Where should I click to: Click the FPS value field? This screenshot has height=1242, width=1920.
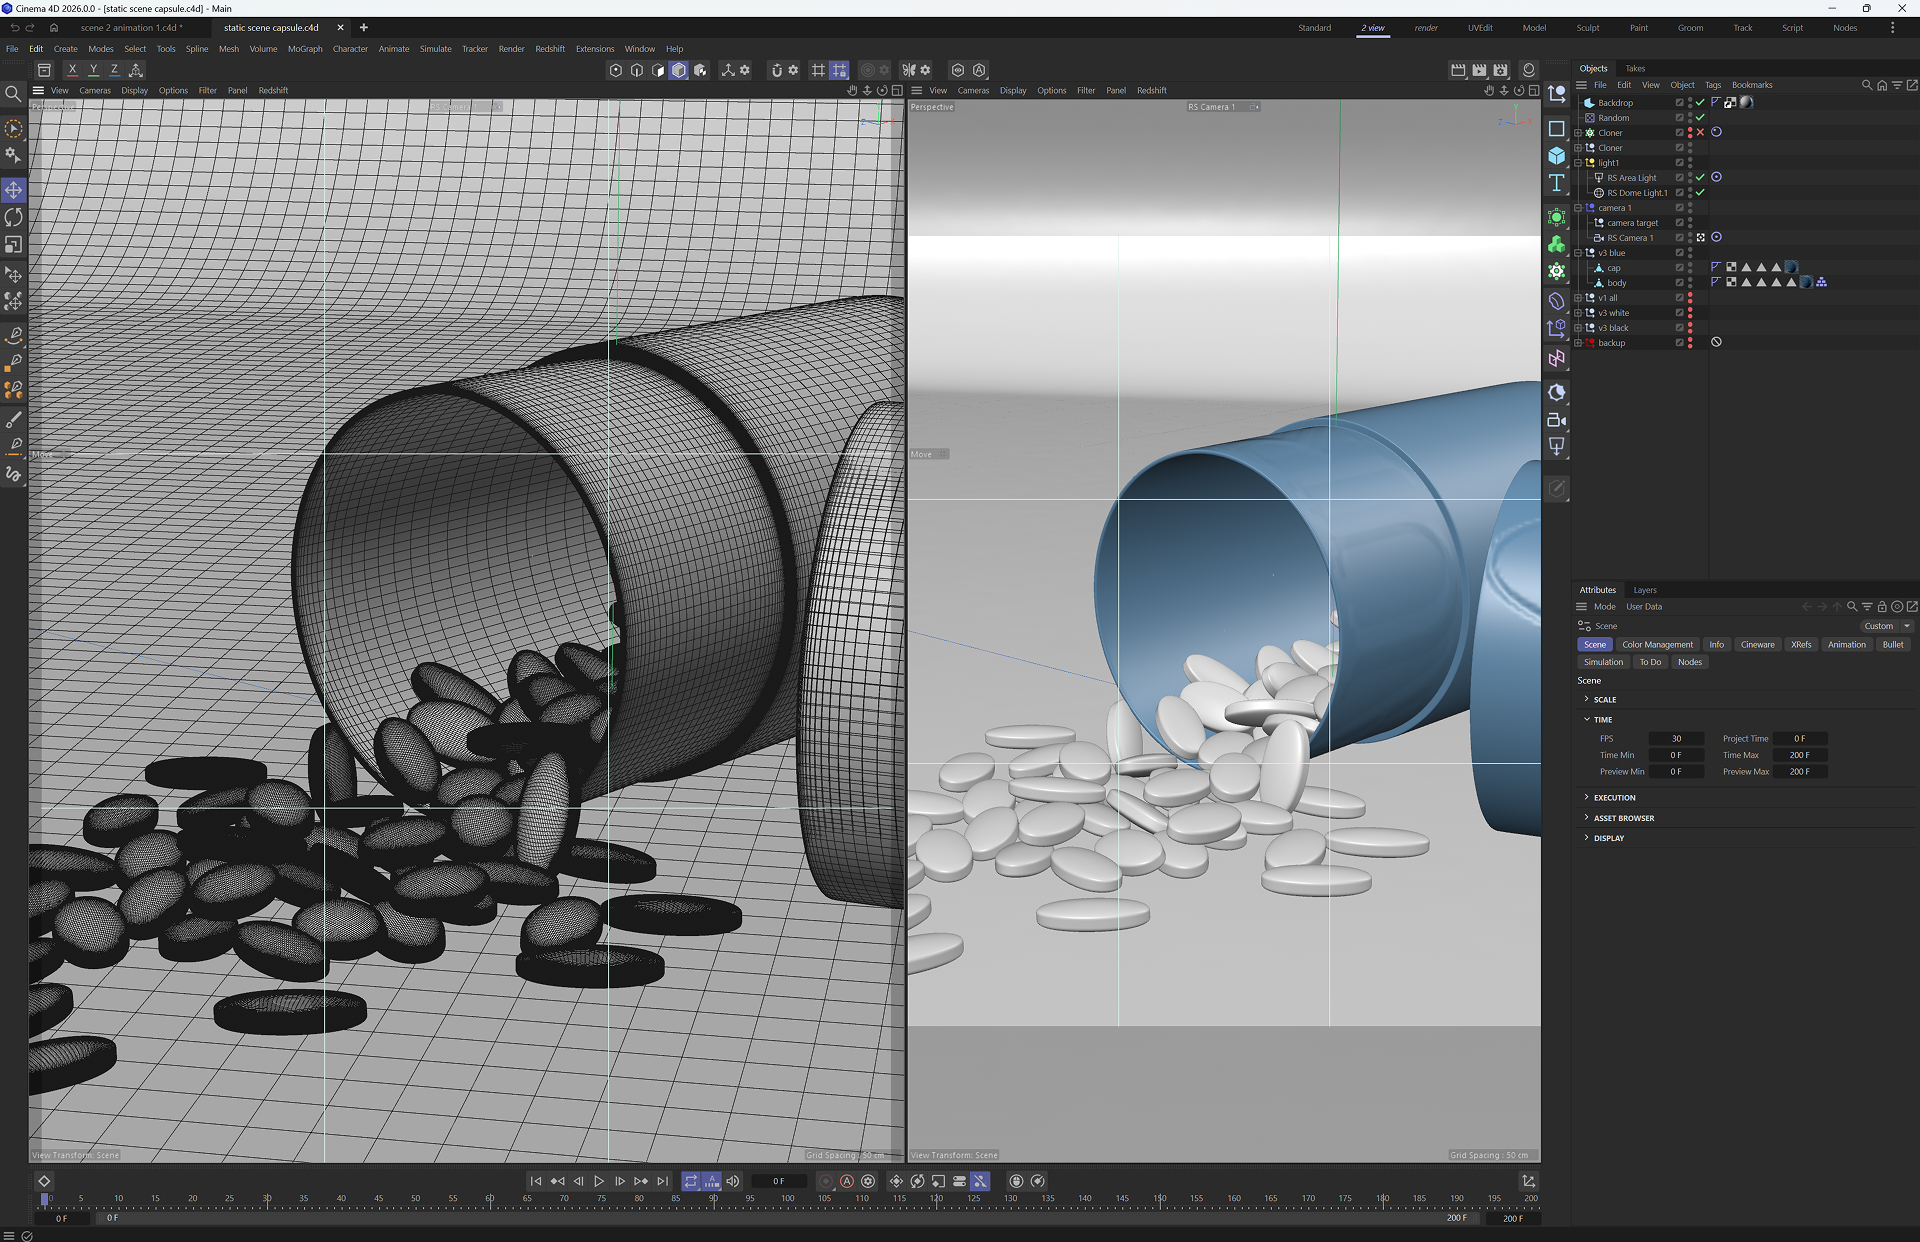(1676, 739)
